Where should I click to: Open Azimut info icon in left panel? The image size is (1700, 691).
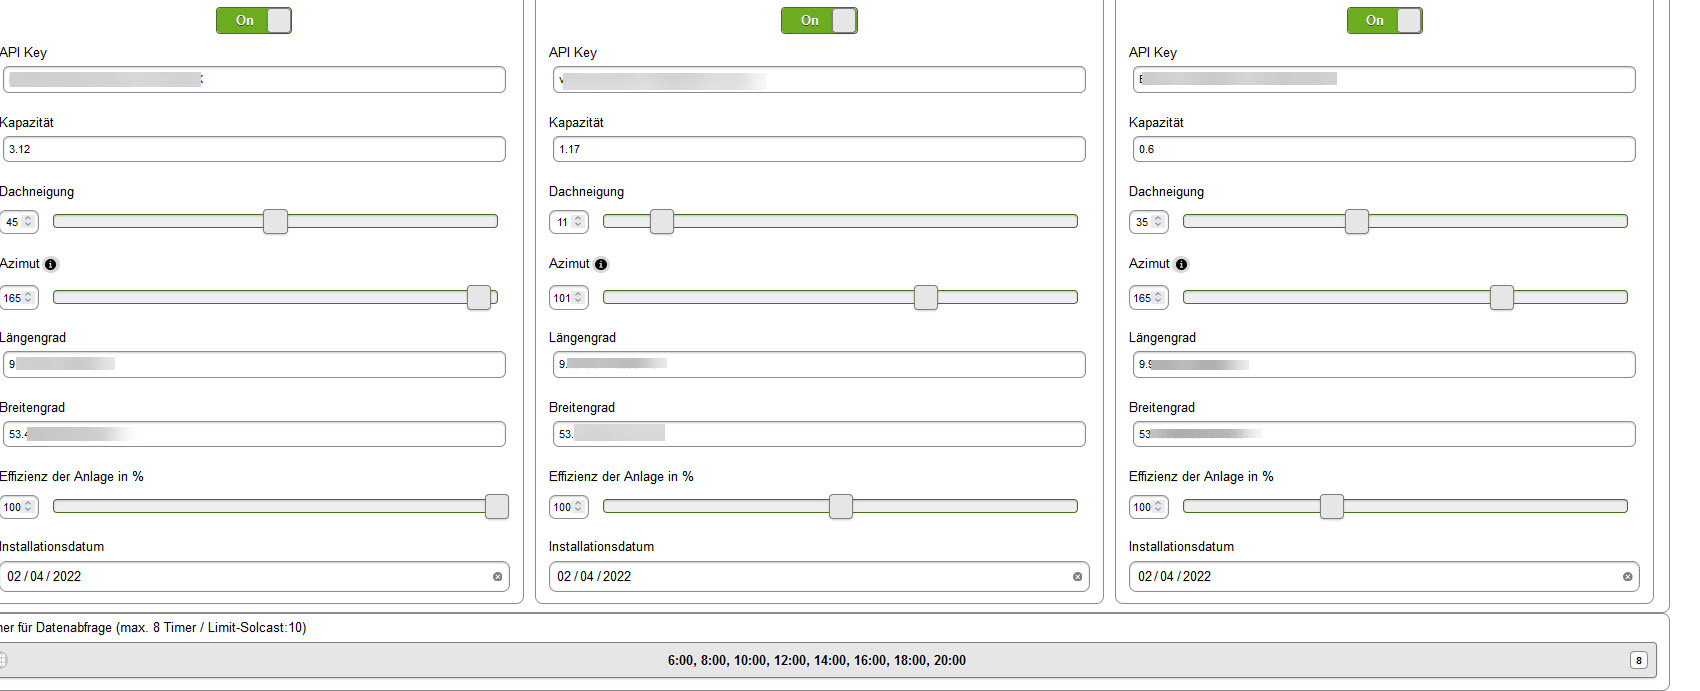click(x=51, y=265)
